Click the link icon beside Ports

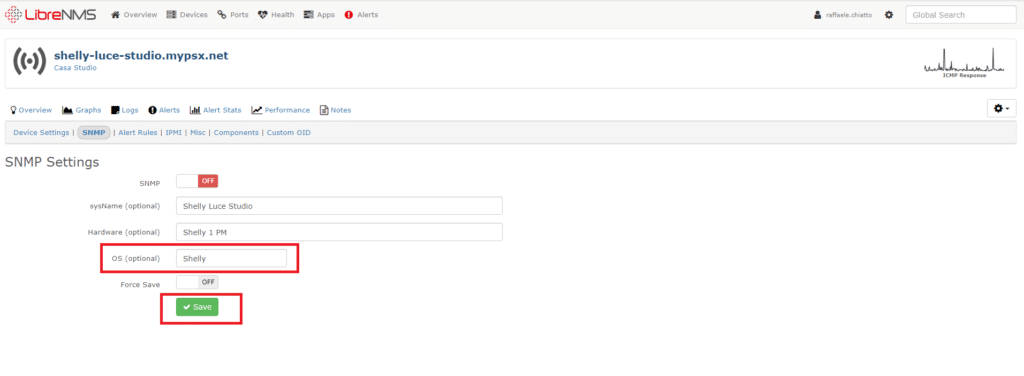pyautogui.click(x=221, y=14)
